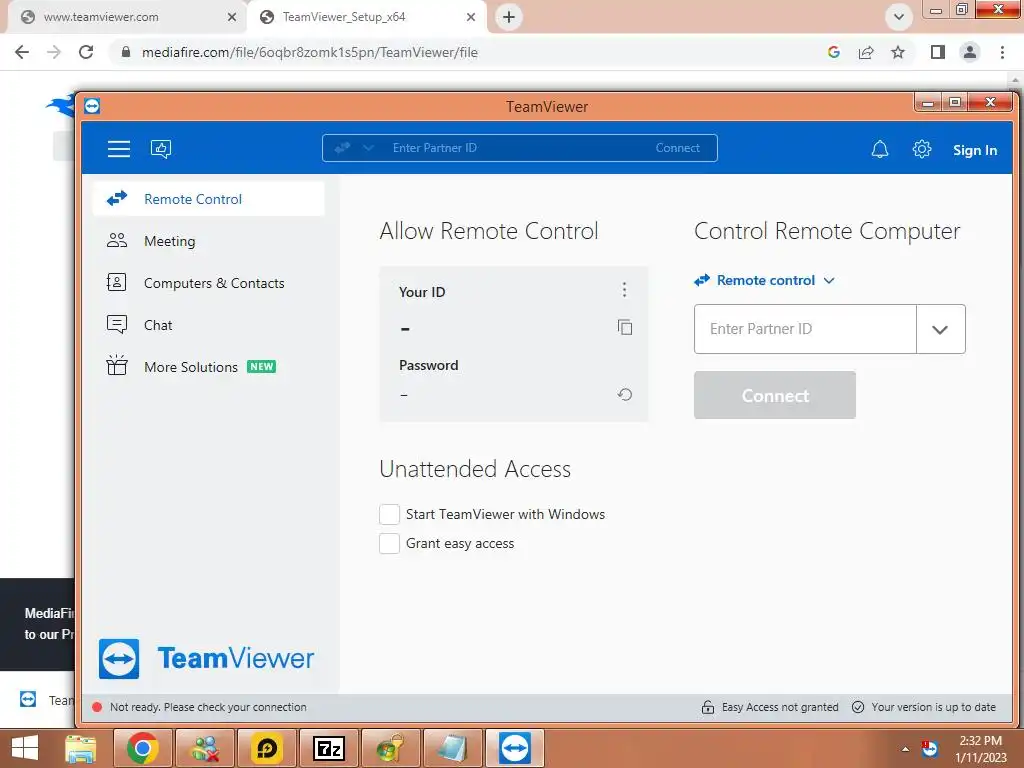Check Grant easy access
This screenshot has width=1024, height=768.
pyautogui.click(x=389, y=543)
